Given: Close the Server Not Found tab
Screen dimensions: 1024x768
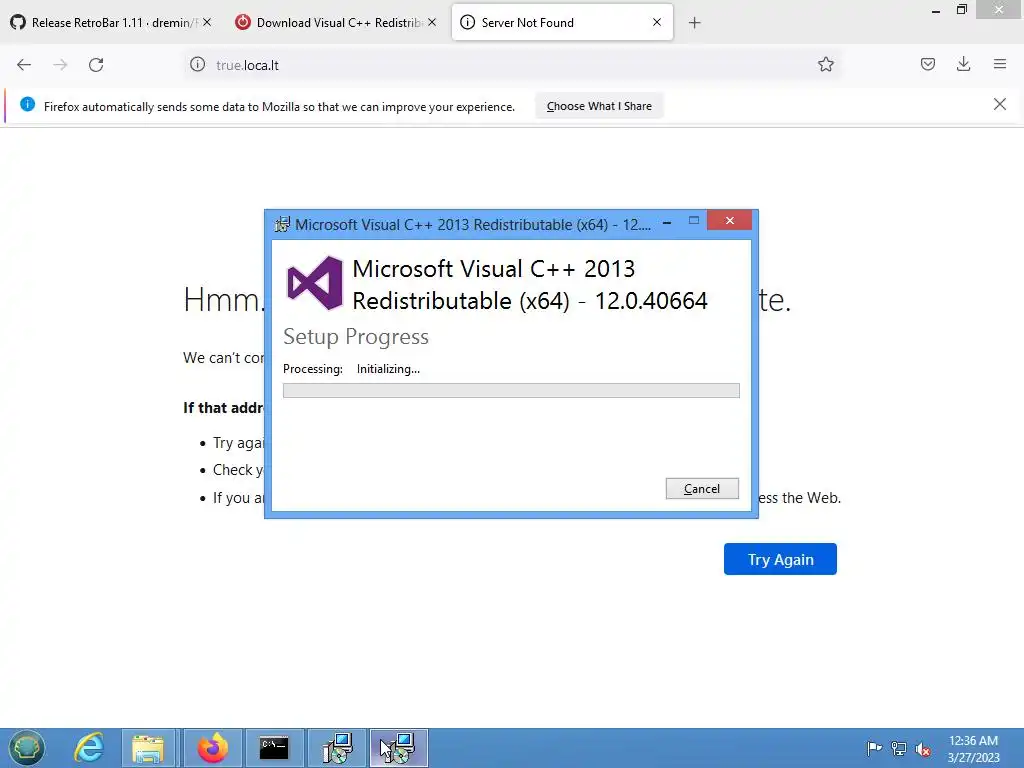Looking at the screenshot, I should [x=657, y=22].
